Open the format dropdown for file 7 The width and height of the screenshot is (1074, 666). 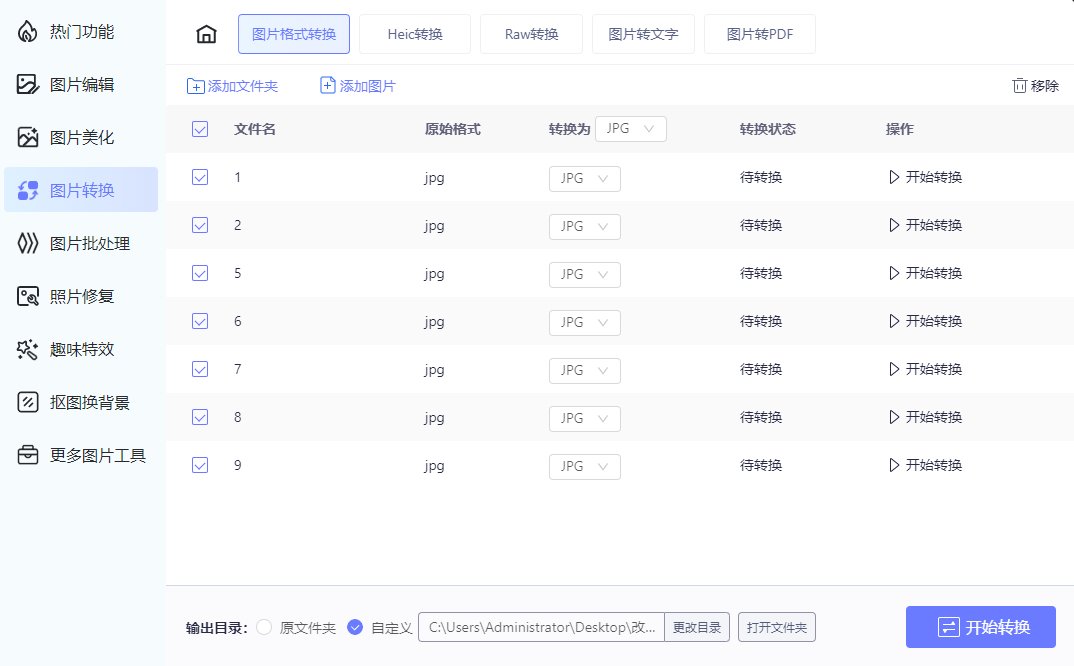[585, 371]
